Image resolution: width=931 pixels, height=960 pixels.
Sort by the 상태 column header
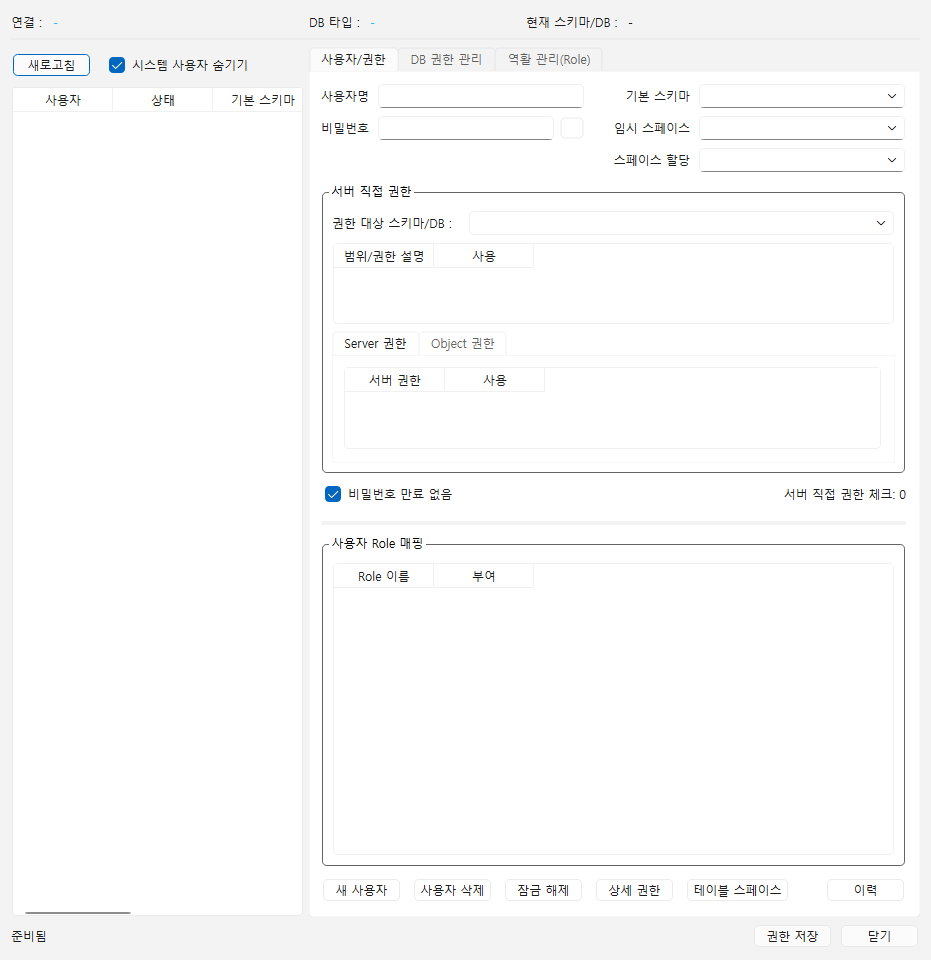[x=163, y=100]
